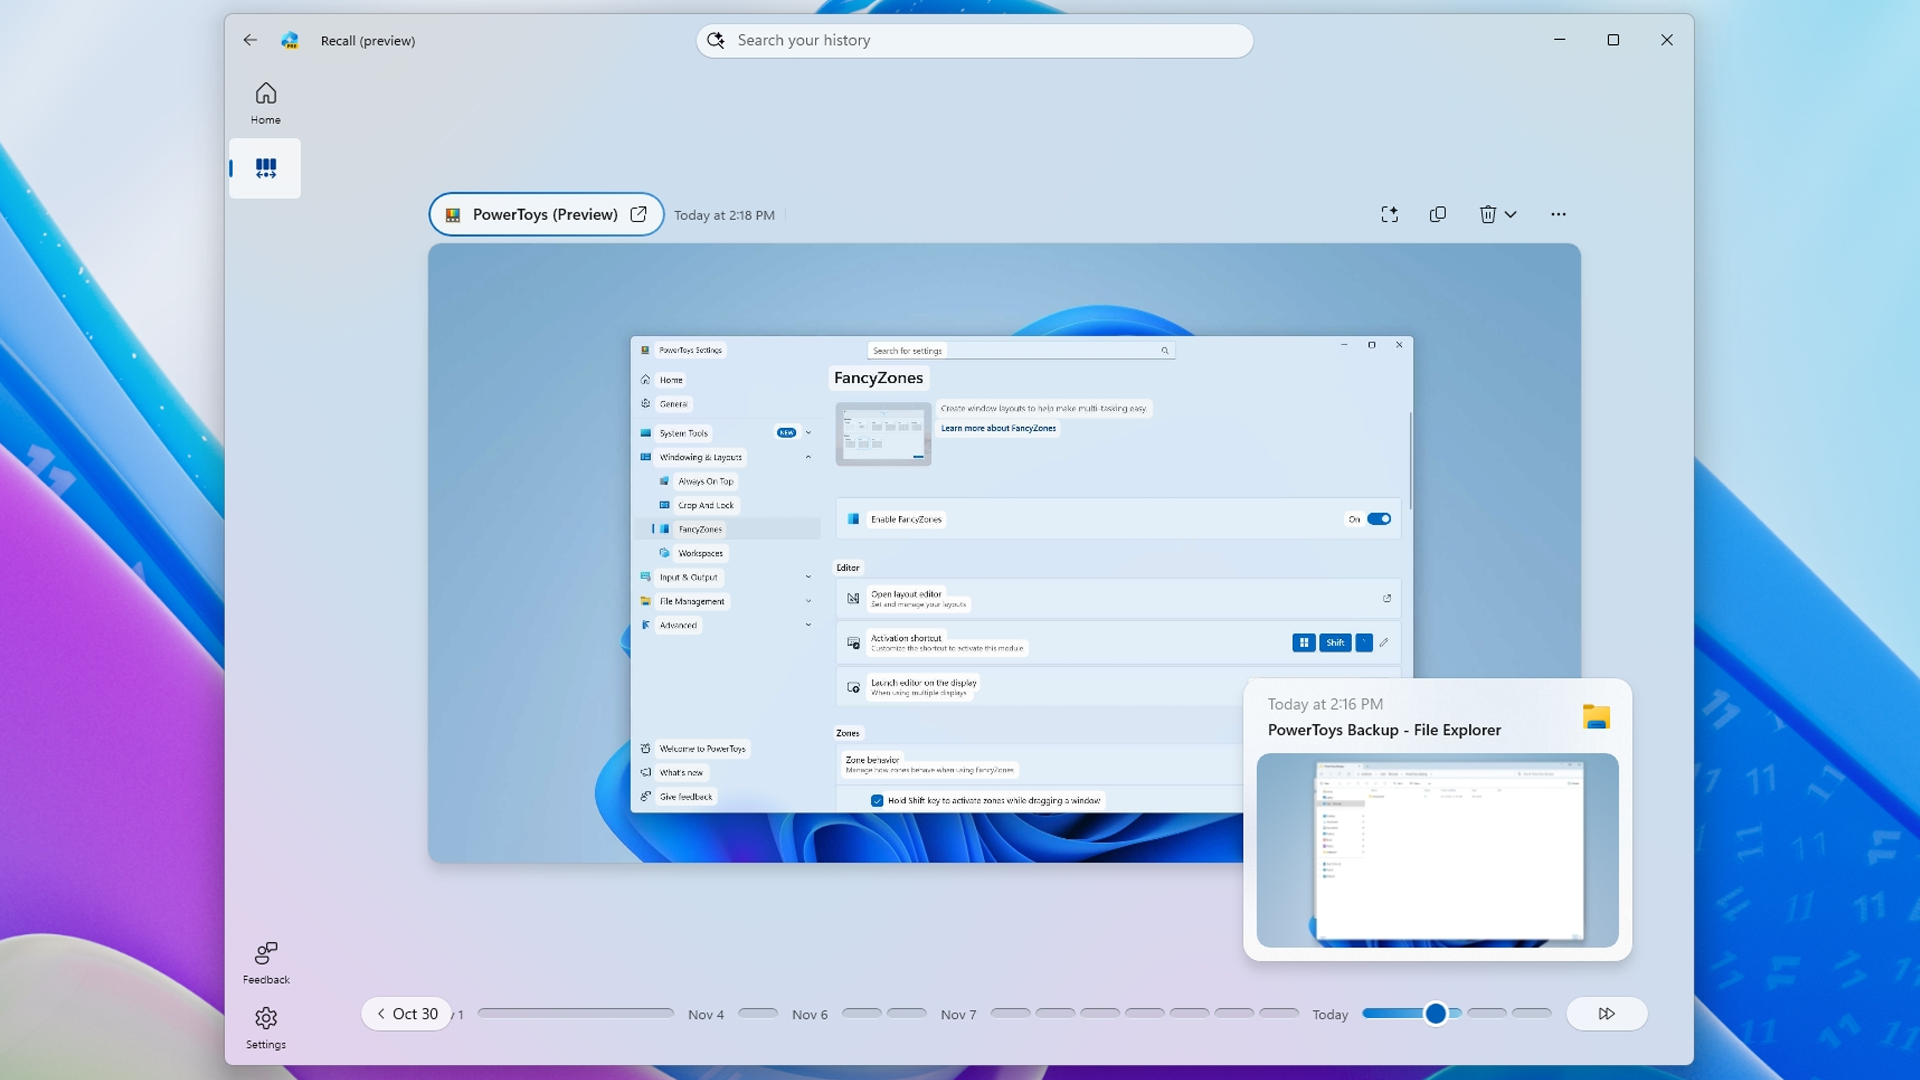
Task: Go back to Oct 30 timeline
Action: coord(407,1013)
